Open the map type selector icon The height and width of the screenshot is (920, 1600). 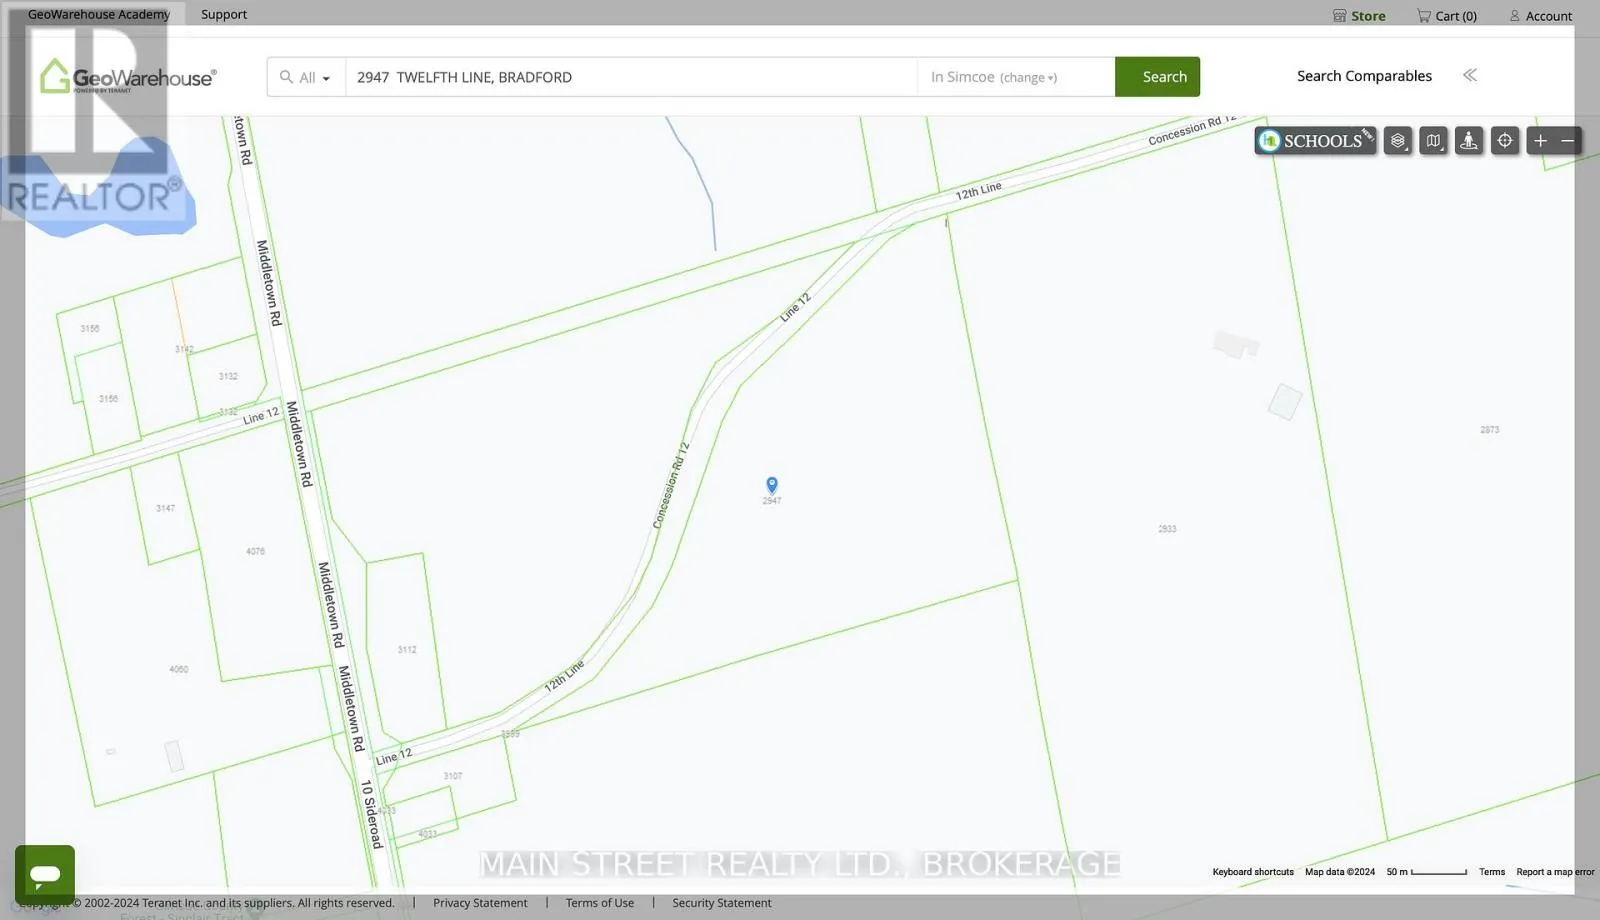(1434, 141)
